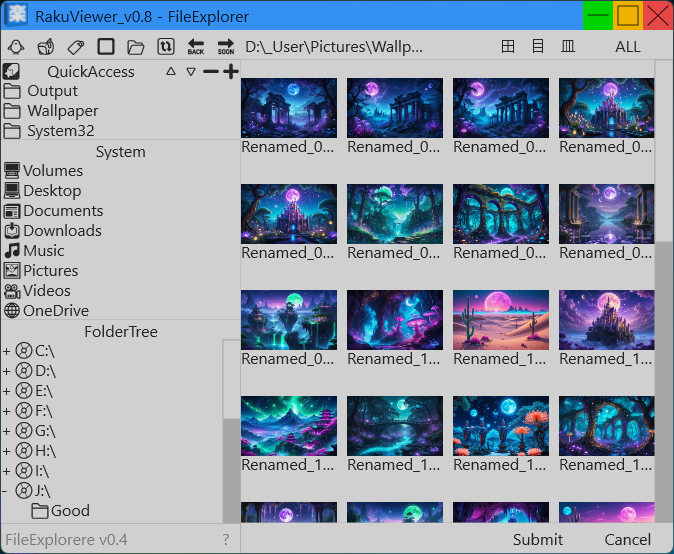
Task: Select the first ruins thumbnail in top row
Action: (x=289, y=108)
